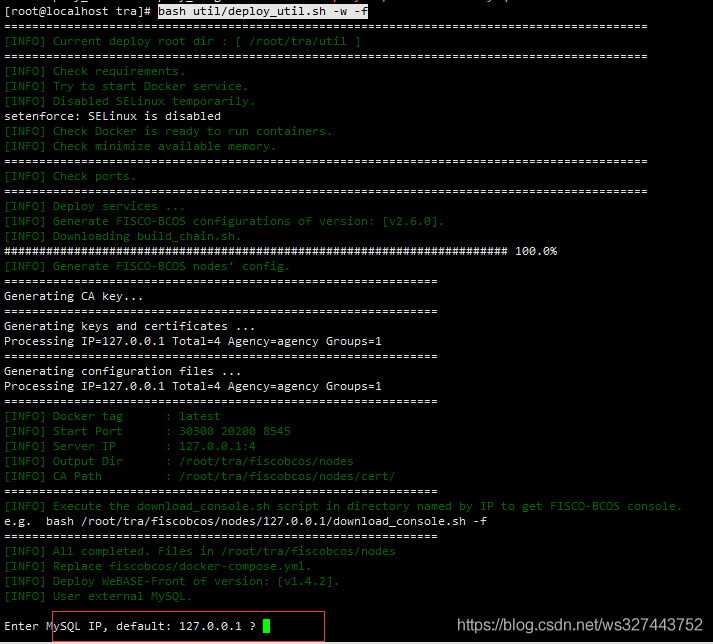Viewport: 713px width, 644px height.
Task: Click the 'Docker tag : latest' line
Action: [112, 417]
